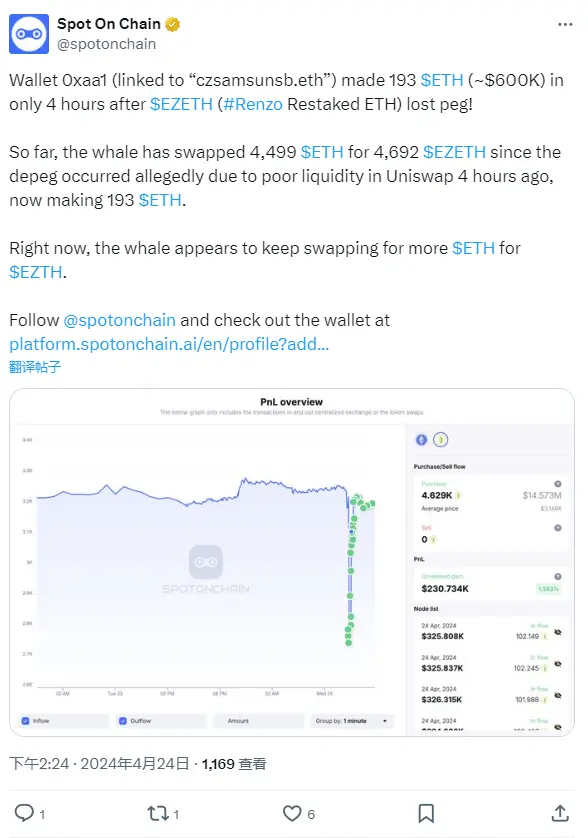Select the ETH token icon above Purchase/Sell flow

(421, 439)
